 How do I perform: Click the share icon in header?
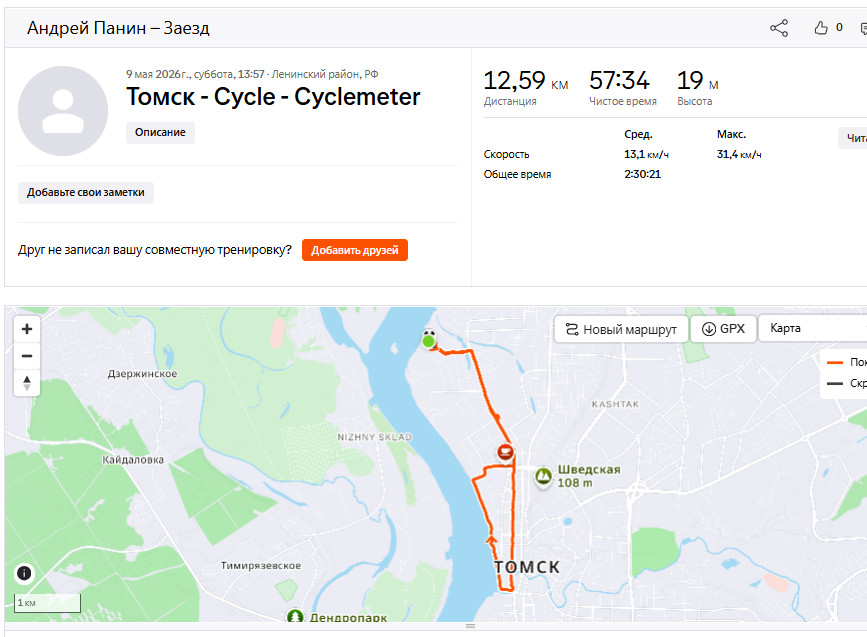click(x=779, y=28)
